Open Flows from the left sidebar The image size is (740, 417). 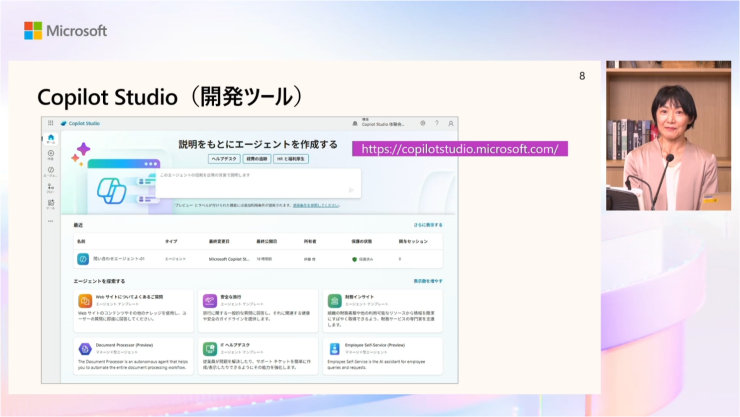click(x=50, y=188)
